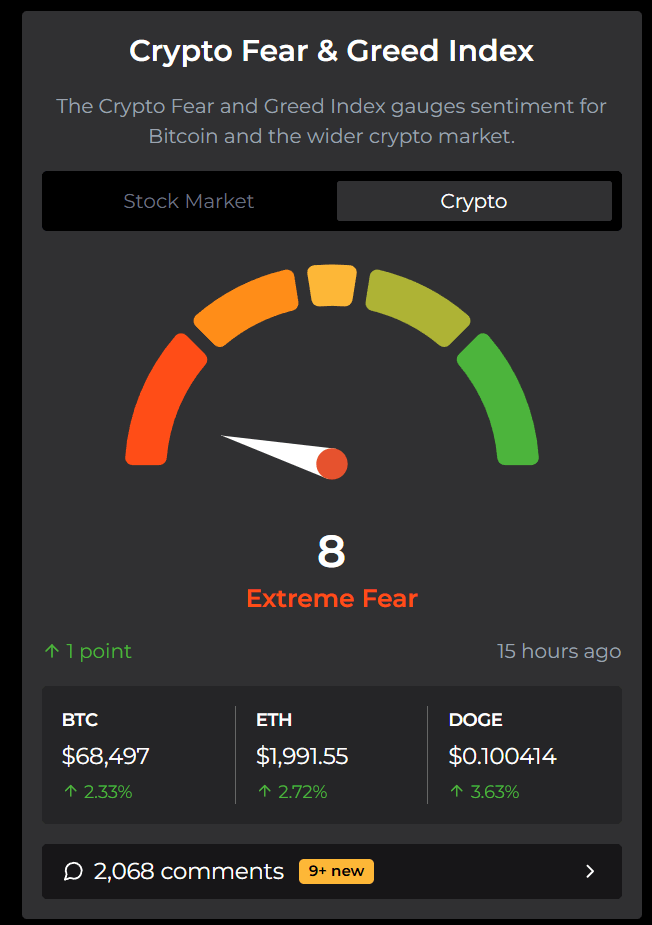Viewport: 652px width, 925px height.
Task: Open the DOGE price $0.100414
Action: coord(503,757)
